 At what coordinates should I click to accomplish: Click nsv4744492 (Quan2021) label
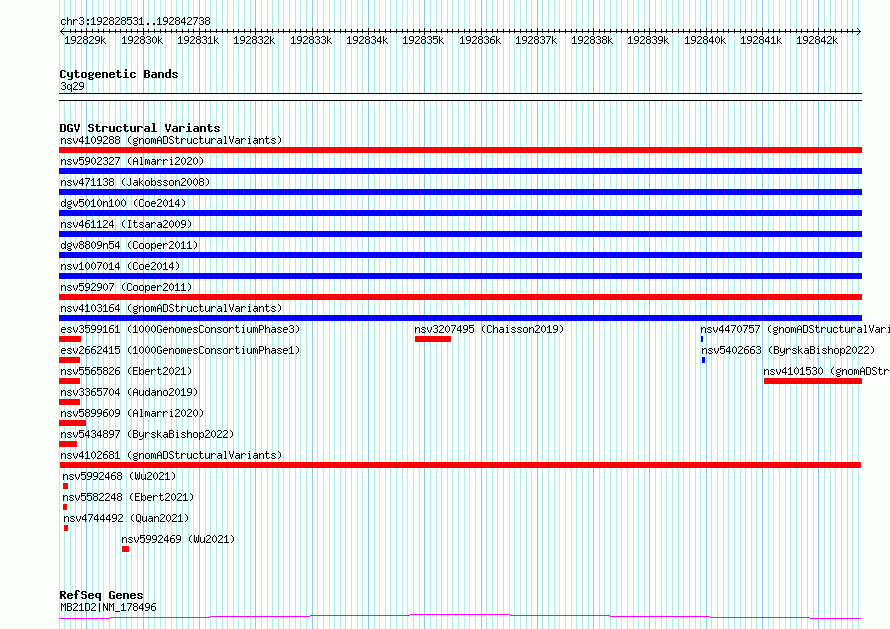tap(126, 518)
